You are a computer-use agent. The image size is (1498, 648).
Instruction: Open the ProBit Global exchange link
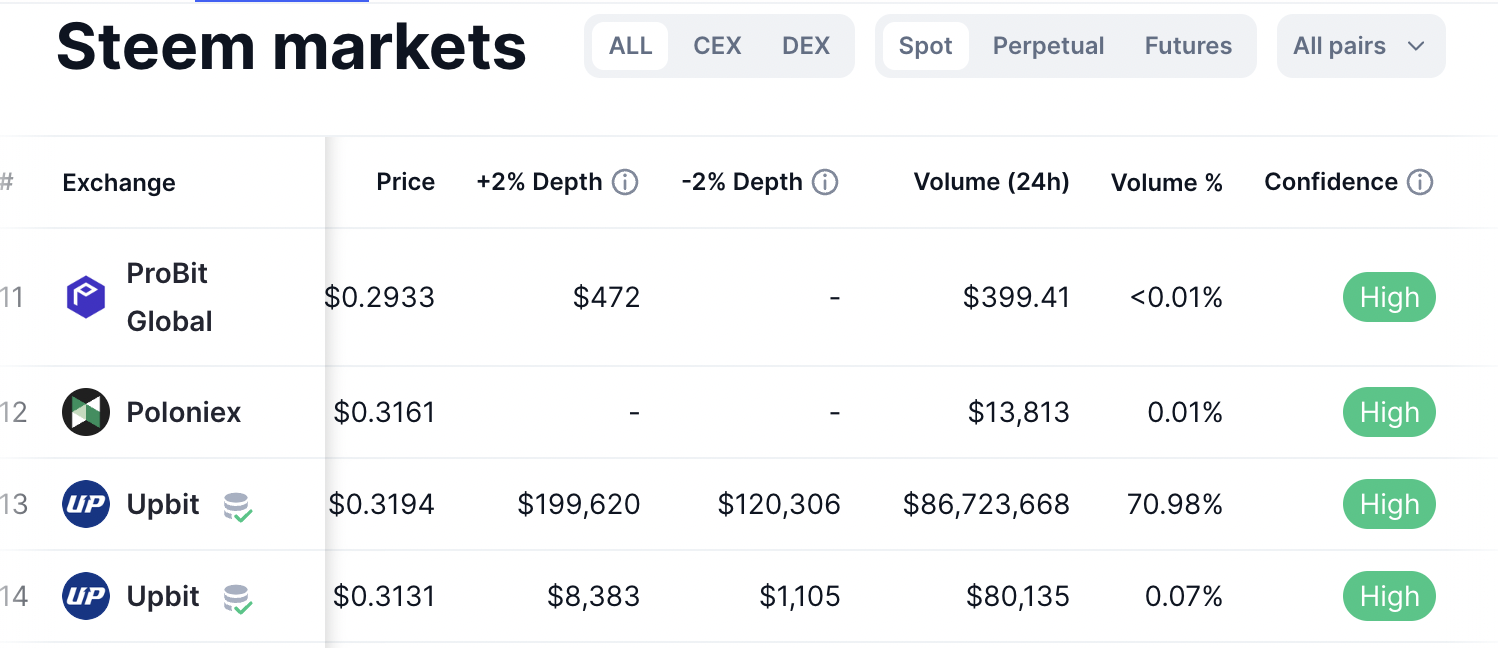pyautogui.click(x=169, y=298)
